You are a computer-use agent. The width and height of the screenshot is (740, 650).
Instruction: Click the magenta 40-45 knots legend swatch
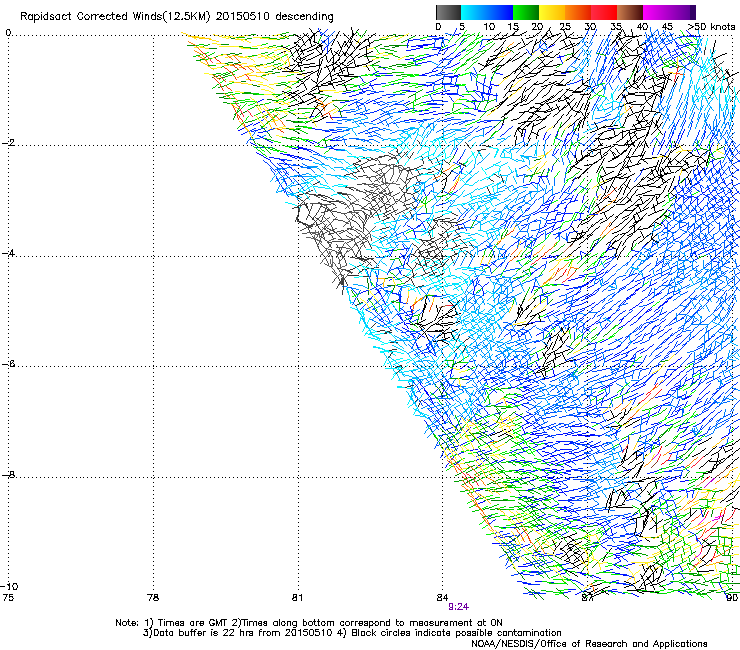(656, 12)
